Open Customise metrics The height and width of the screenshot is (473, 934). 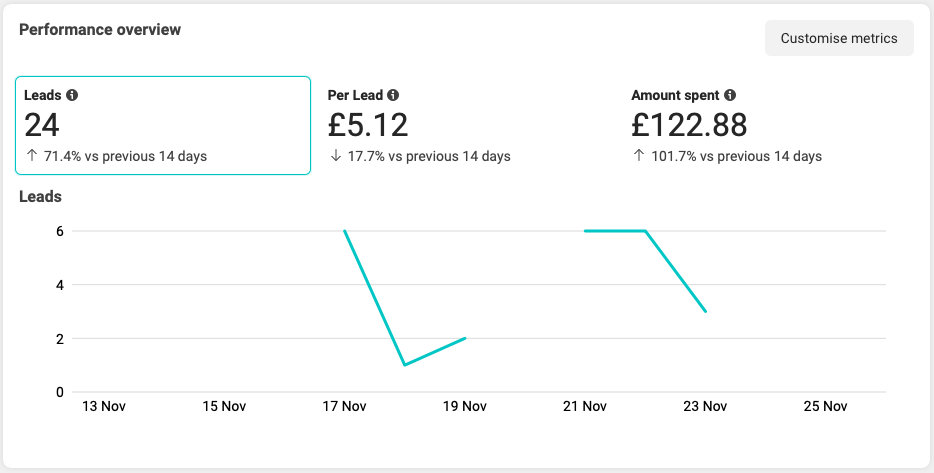coord(839,38)
